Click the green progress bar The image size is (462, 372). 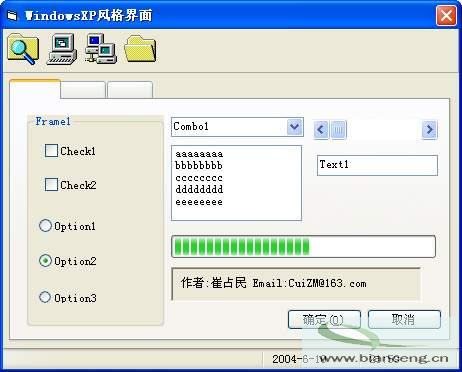point(303,247)
